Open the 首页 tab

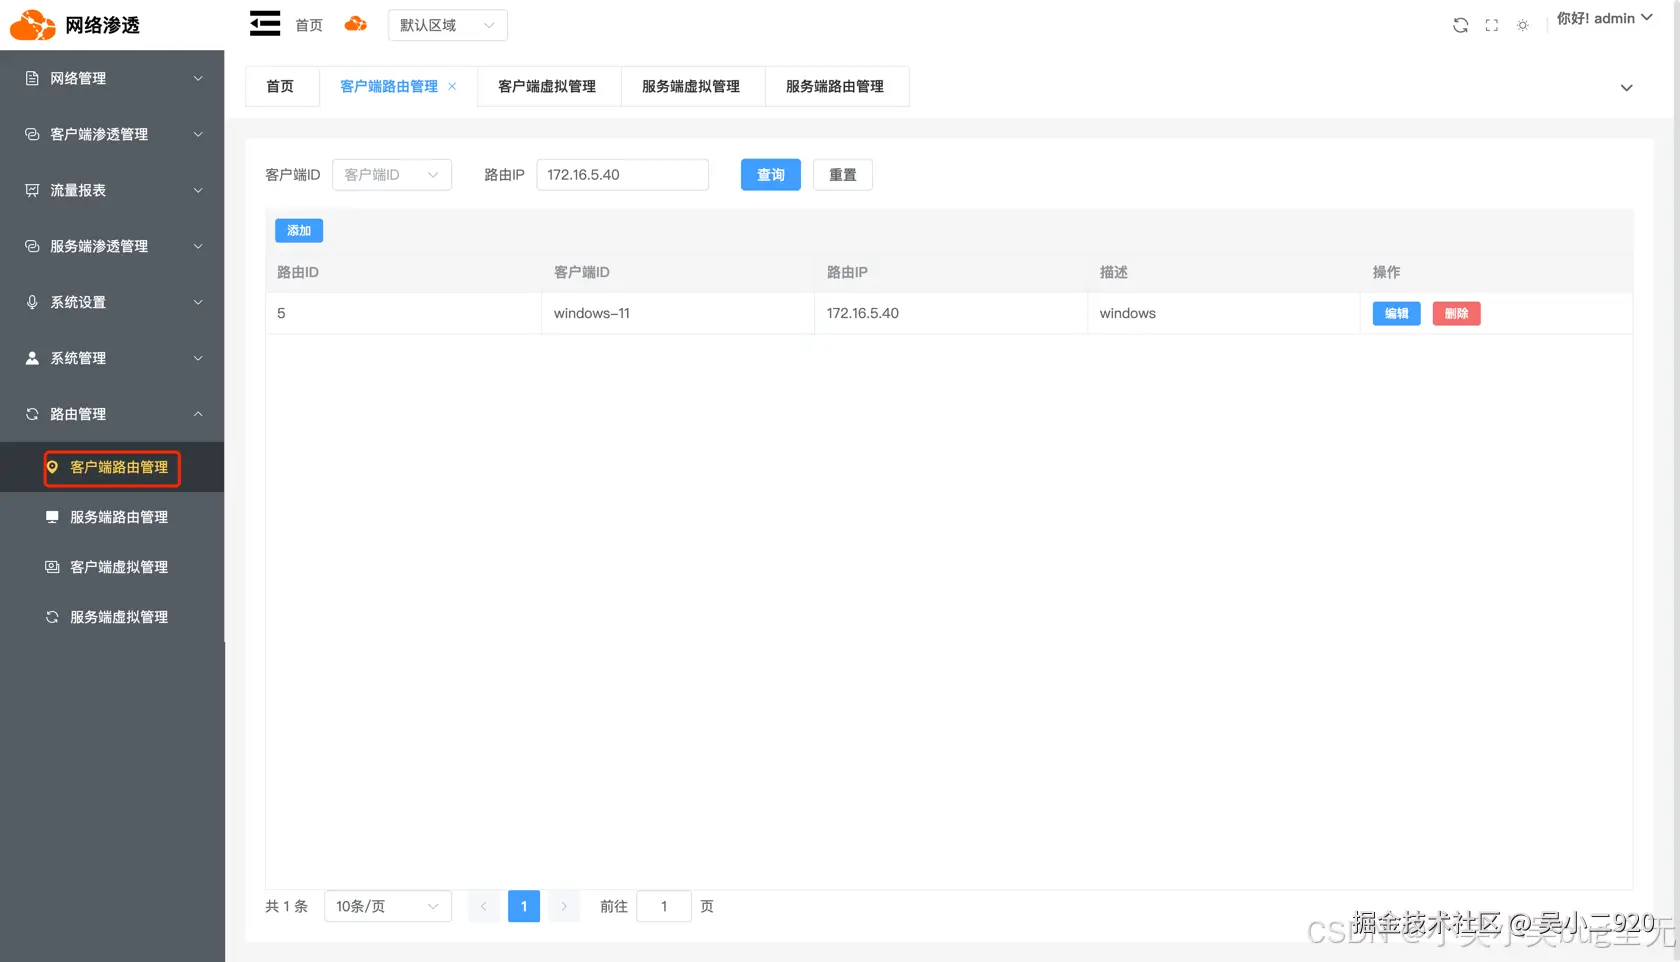280,86
